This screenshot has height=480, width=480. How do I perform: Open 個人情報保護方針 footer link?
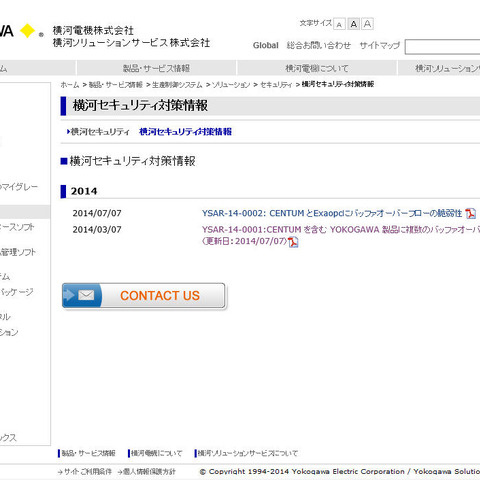149,472
